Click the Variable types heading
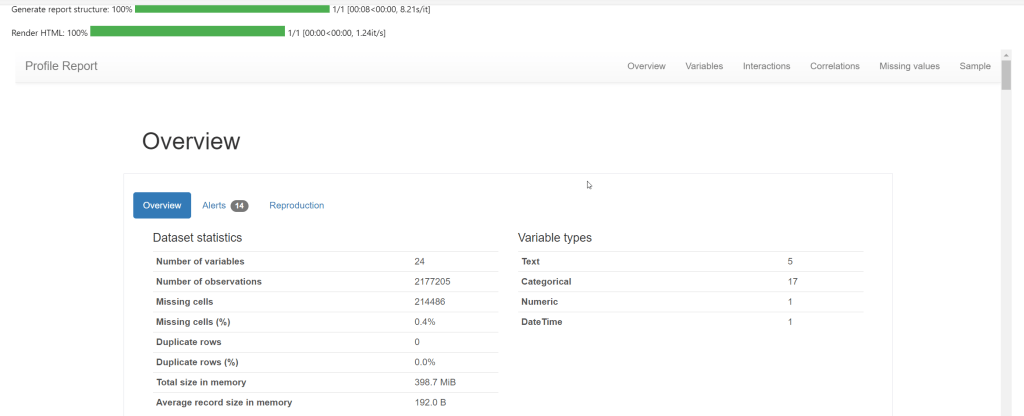Screen dimensions: 1024x416 (554, 238)
